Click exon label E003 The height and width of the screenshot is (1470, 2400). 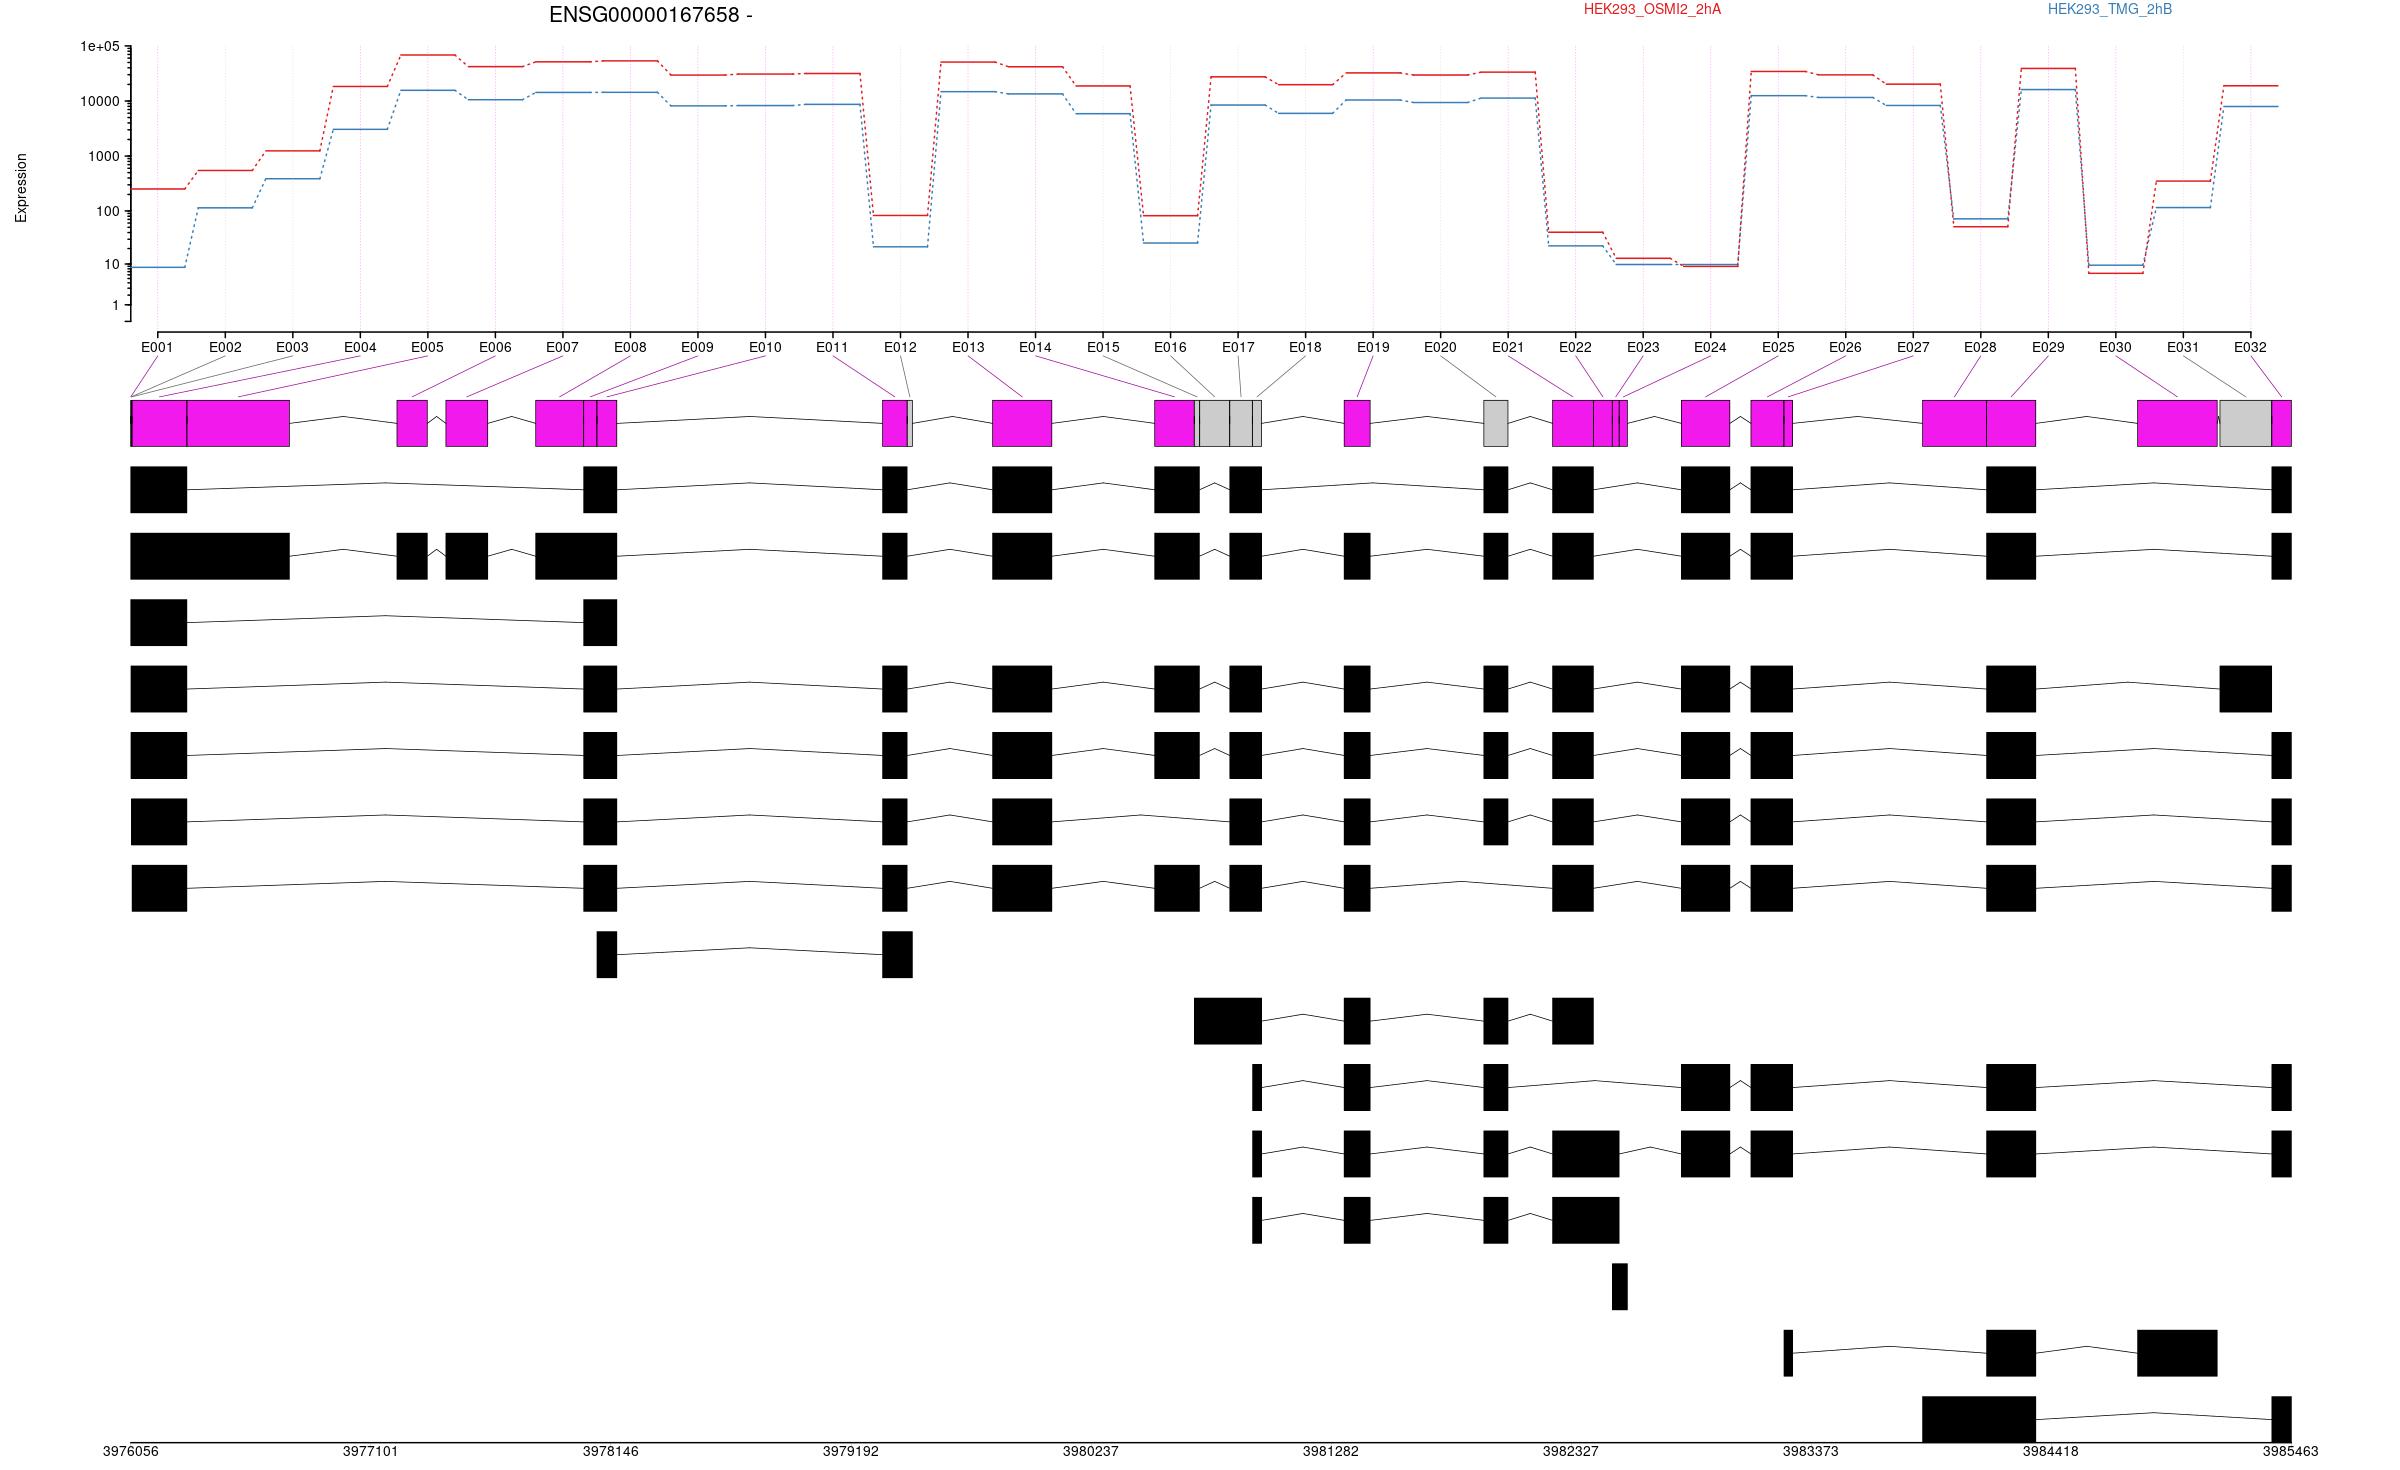pos(292,347)
